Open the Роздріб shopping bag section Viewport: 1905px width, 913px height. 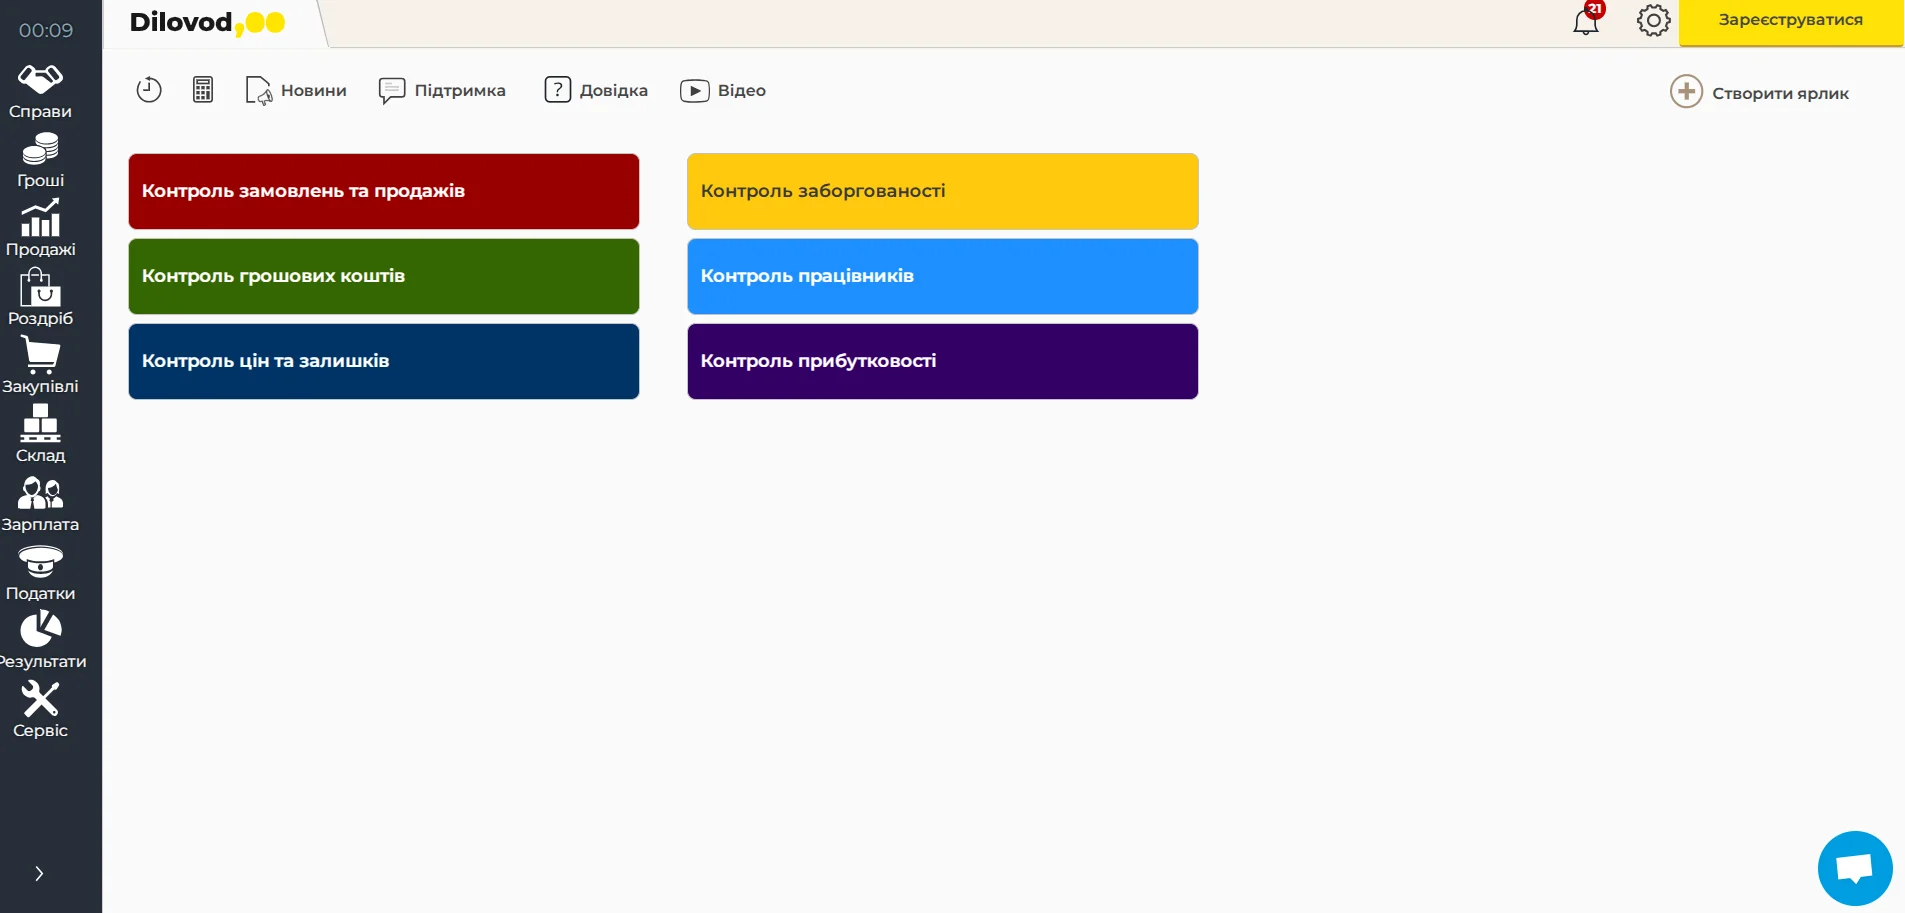[x=40, y=297]
